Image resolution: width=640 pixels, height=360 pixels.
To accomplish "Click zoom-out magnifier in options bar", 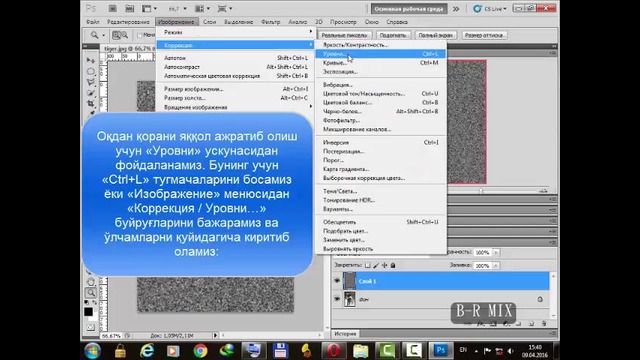I will (x=124, y=36).
